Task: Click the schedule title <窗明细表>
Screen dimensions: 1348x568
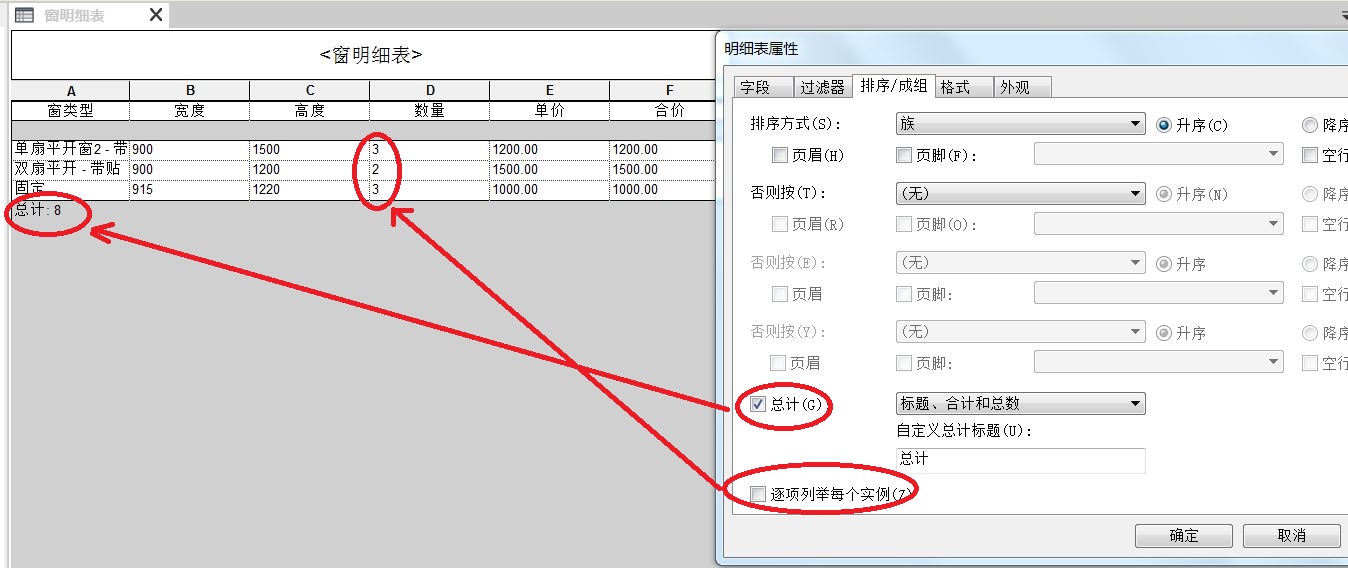Action: pos(370,55)
